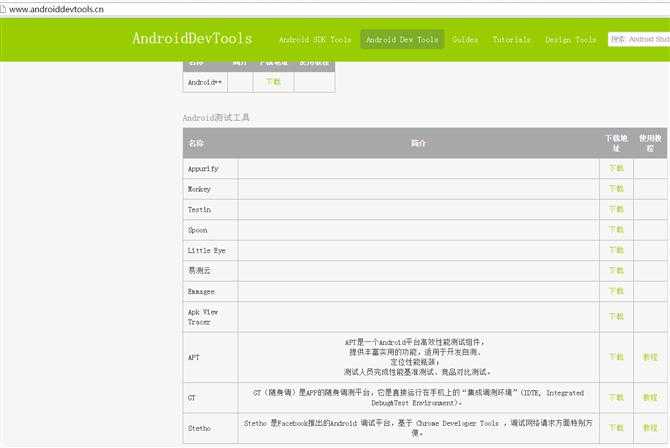Select the Spoon name cell
The image size is (670, 448).
point(211,230)
